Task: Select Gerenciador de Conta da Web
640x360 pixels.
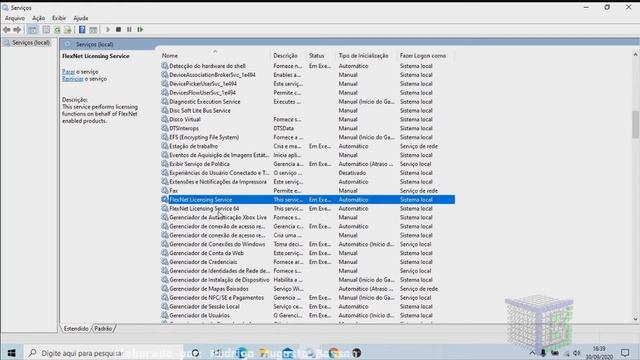Action: coord(308,253)
